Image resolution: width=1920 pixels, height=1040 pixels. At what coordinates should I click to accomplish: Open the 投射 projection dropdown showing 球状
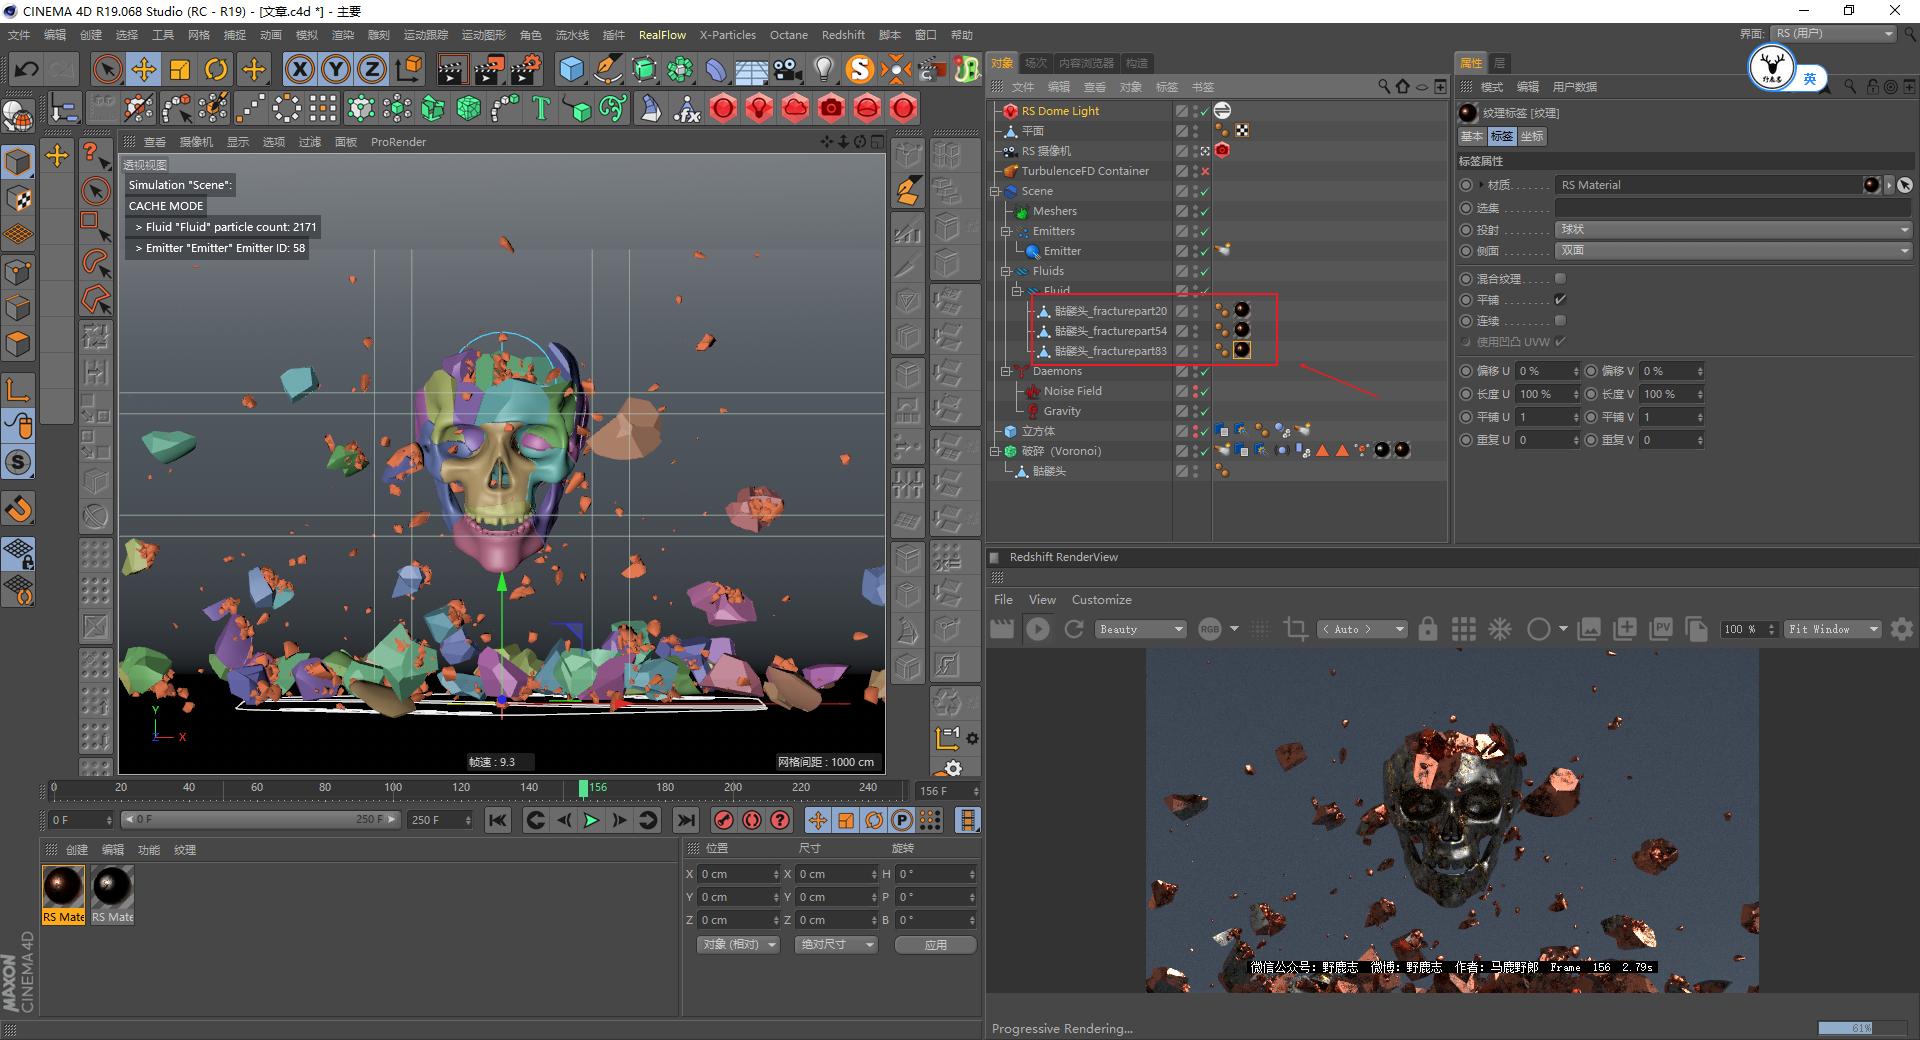(1730, 229)
